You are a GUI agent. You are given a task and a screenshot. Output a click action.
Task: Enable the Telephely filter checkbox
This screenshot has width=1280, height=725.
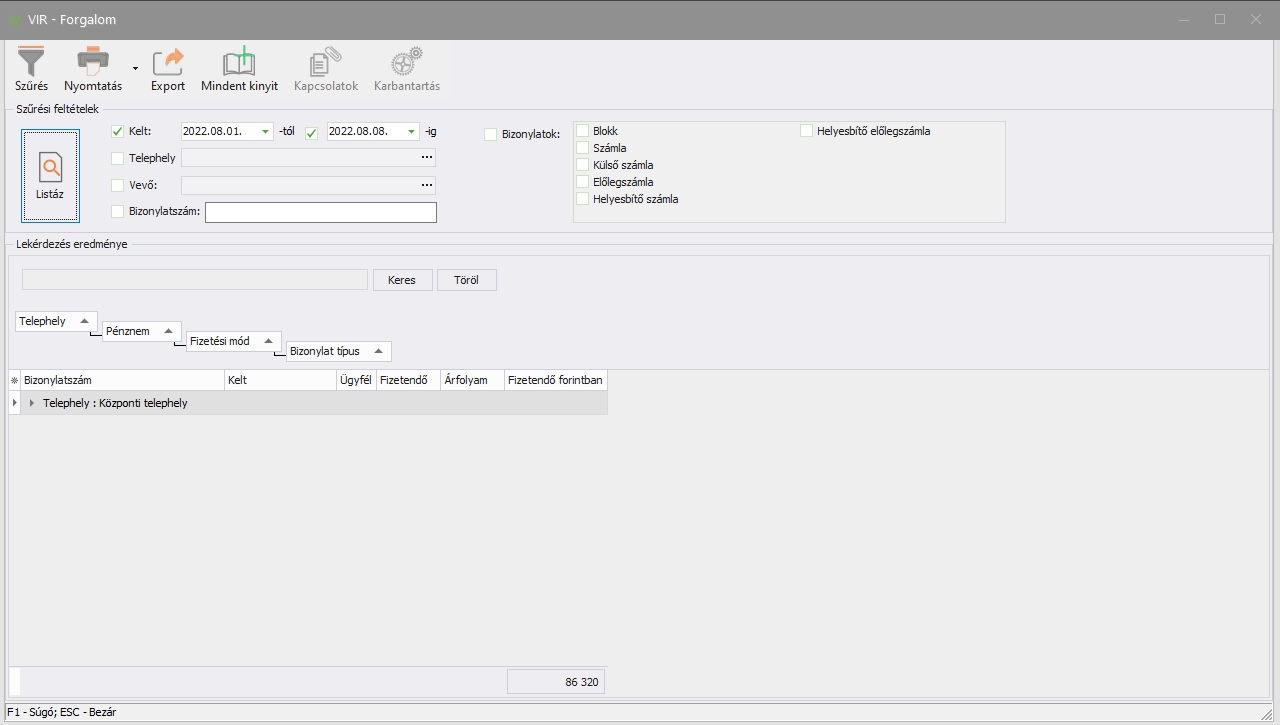pyautogui.click(x=118, y=158)
